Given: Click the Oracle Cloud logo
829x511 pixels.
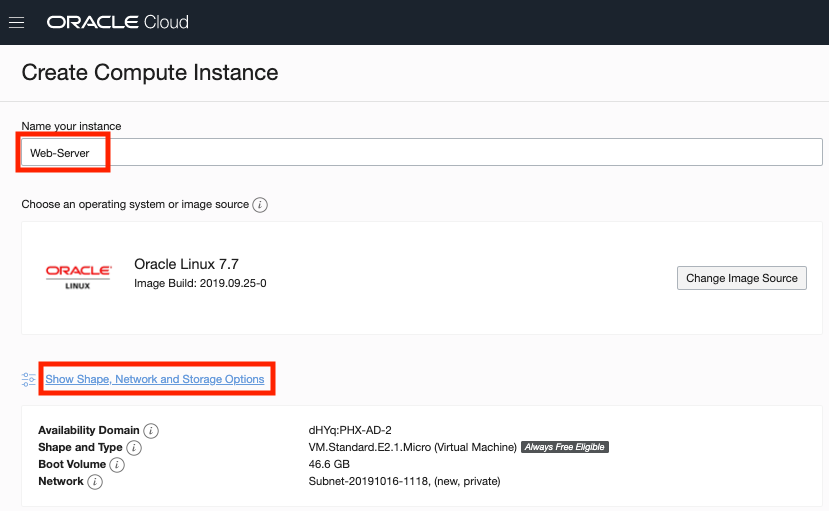Looking at the screenshot, I should [x=117, y=22].
